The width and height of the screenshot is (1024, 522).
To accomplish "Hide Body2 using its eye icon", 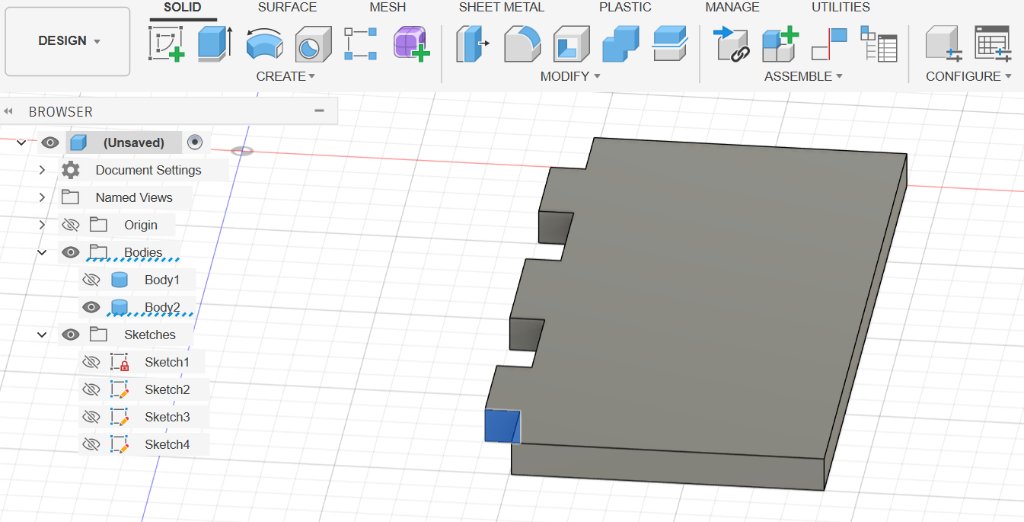I will click(91, 307).
